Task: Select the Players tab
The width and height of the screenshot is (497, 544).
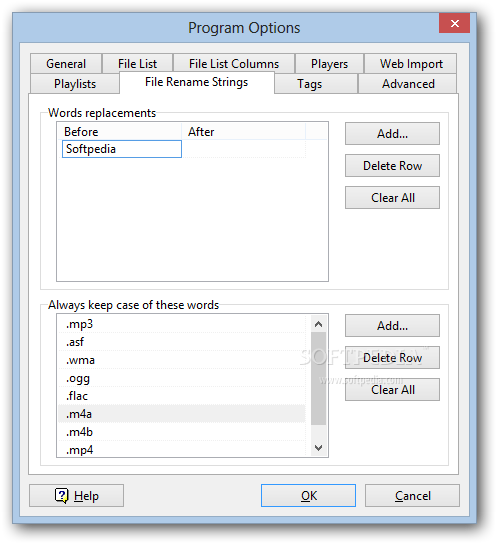Action: [329, 63]
